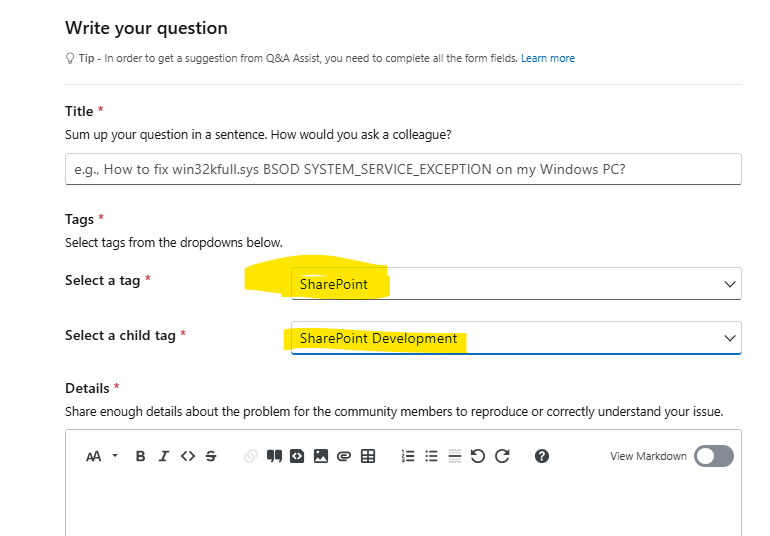Attach a file with paperclip icon
This screenshot has height=536, width=770.
pyautogui.click(x=344, y=457)
